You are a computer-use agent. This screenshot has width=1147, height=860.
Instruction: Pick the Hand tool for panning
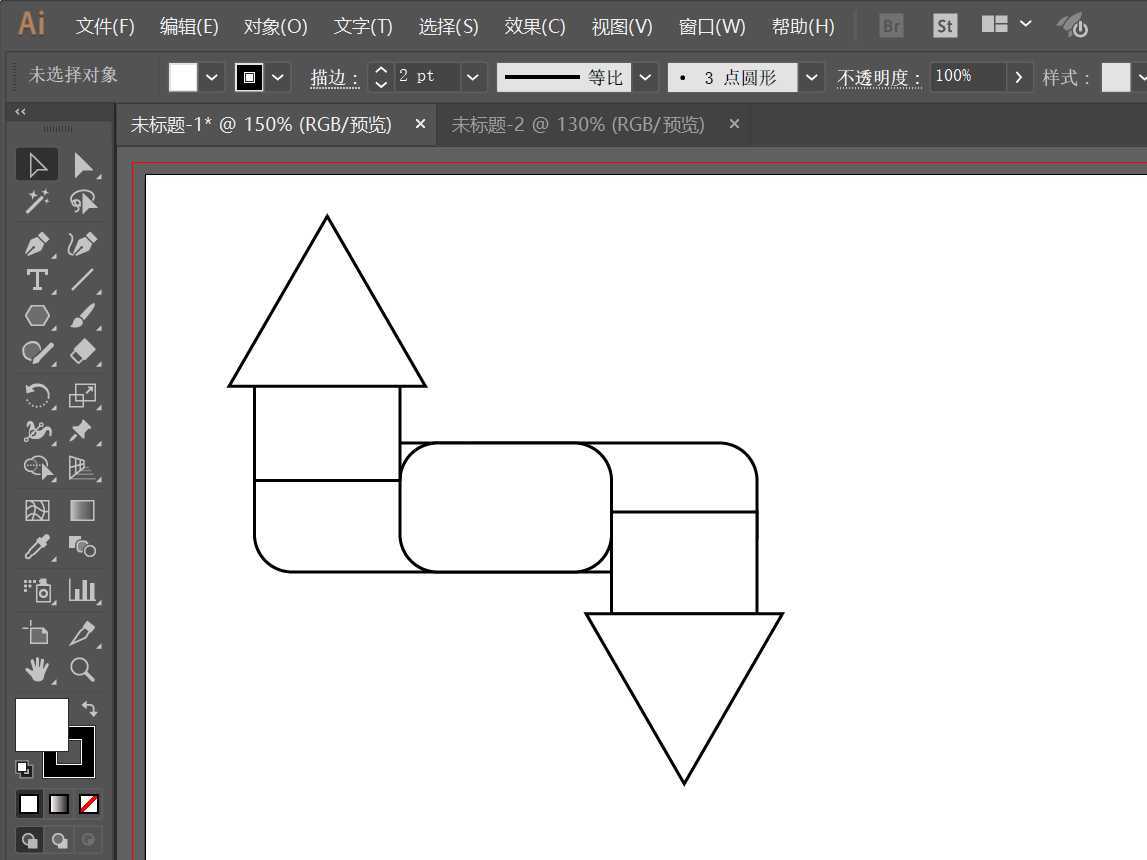point(37,670)
